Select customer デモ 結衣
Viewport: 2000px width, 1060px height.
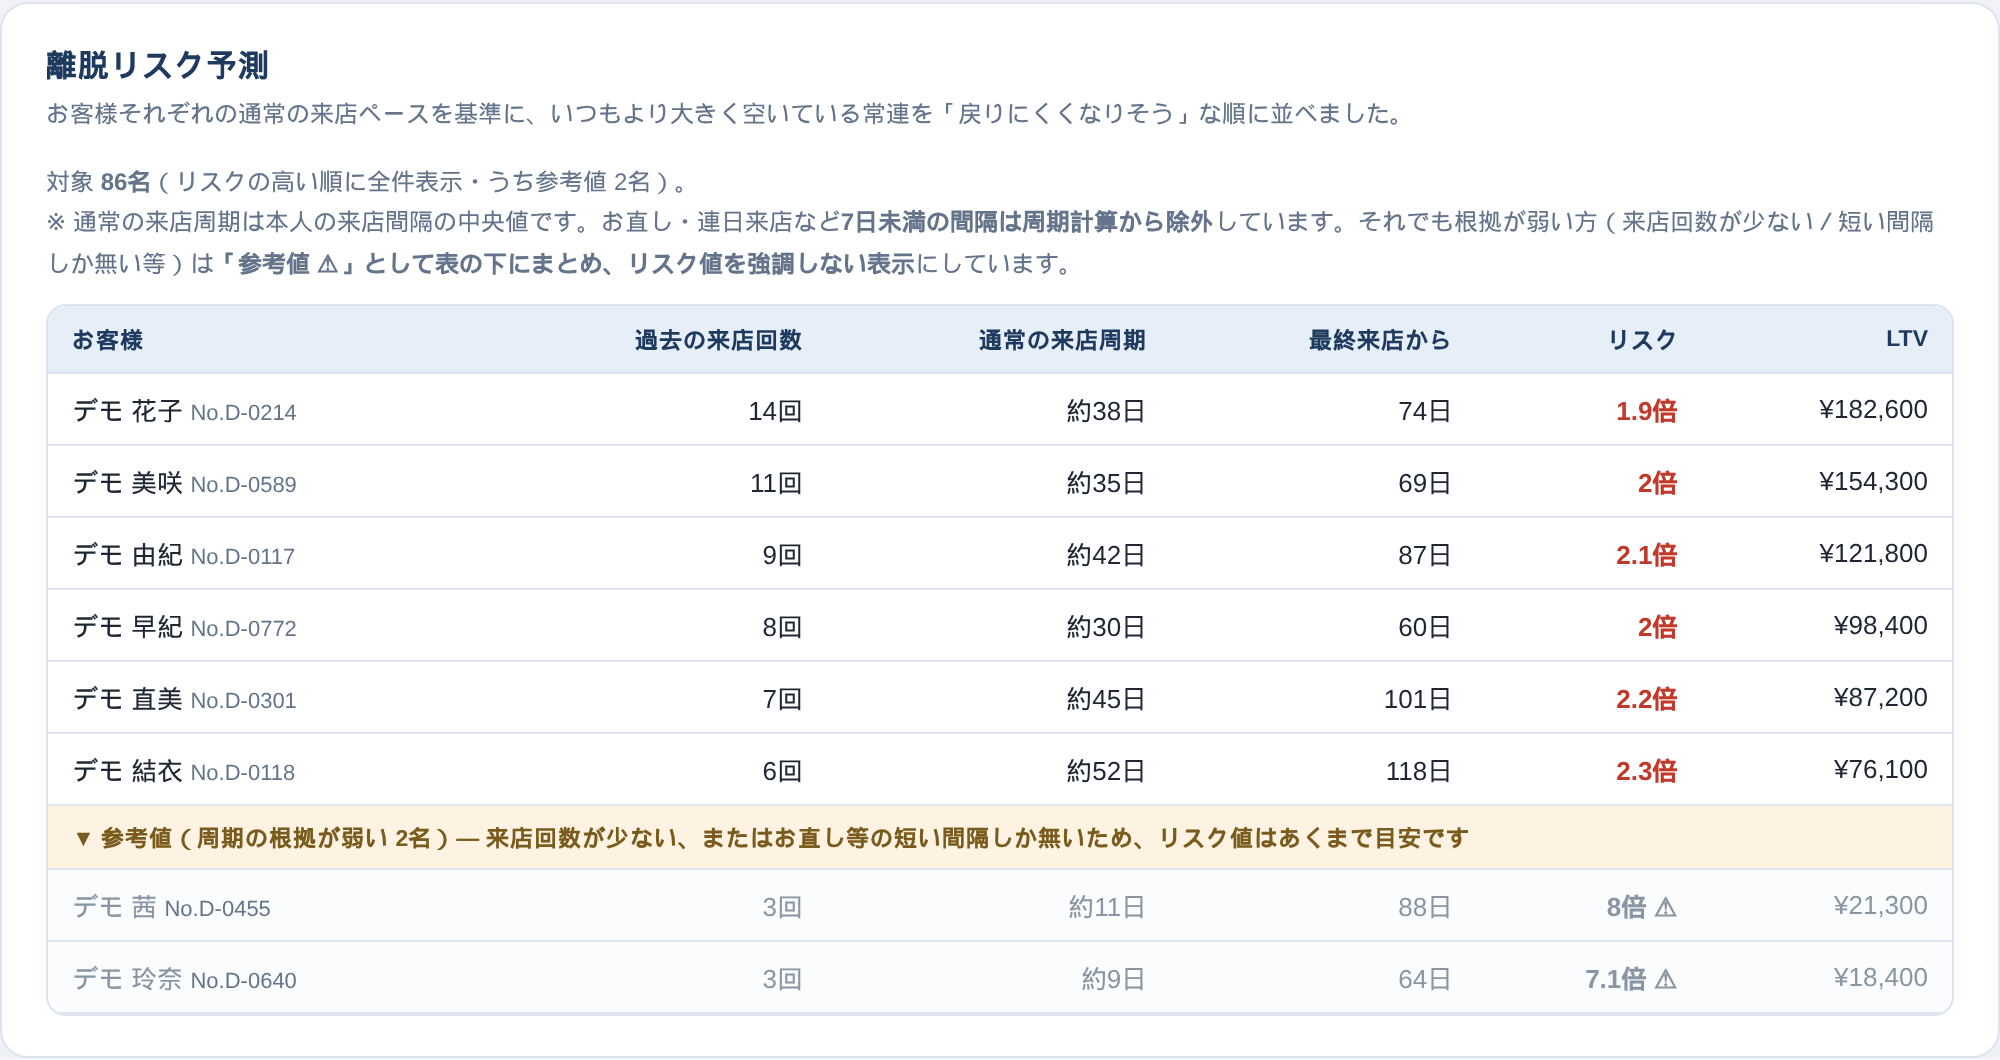128,771
